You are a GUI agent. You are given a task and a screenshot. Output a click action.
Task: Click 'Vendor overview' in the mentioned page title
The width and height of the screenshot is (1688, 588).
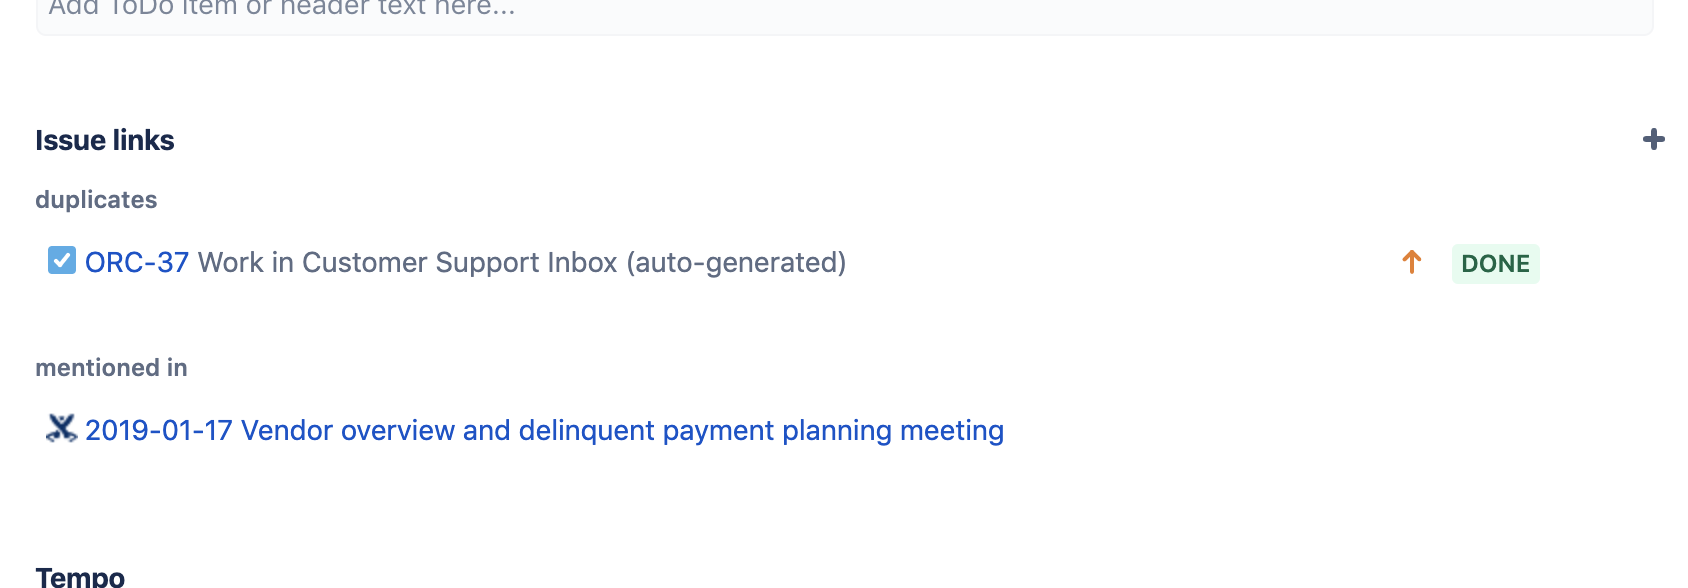348,430
